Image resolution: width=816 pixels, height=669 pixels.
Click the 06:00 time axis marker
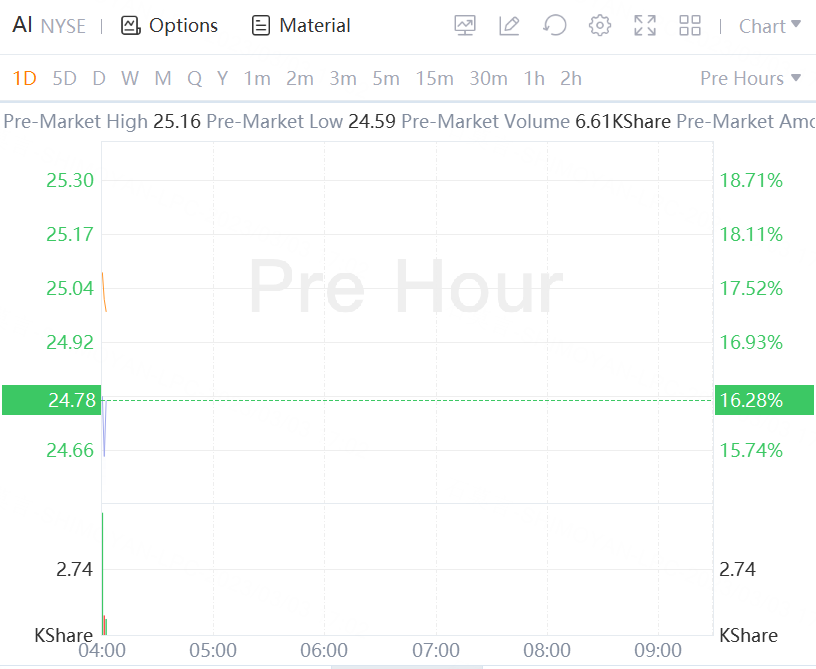point(324,651)
